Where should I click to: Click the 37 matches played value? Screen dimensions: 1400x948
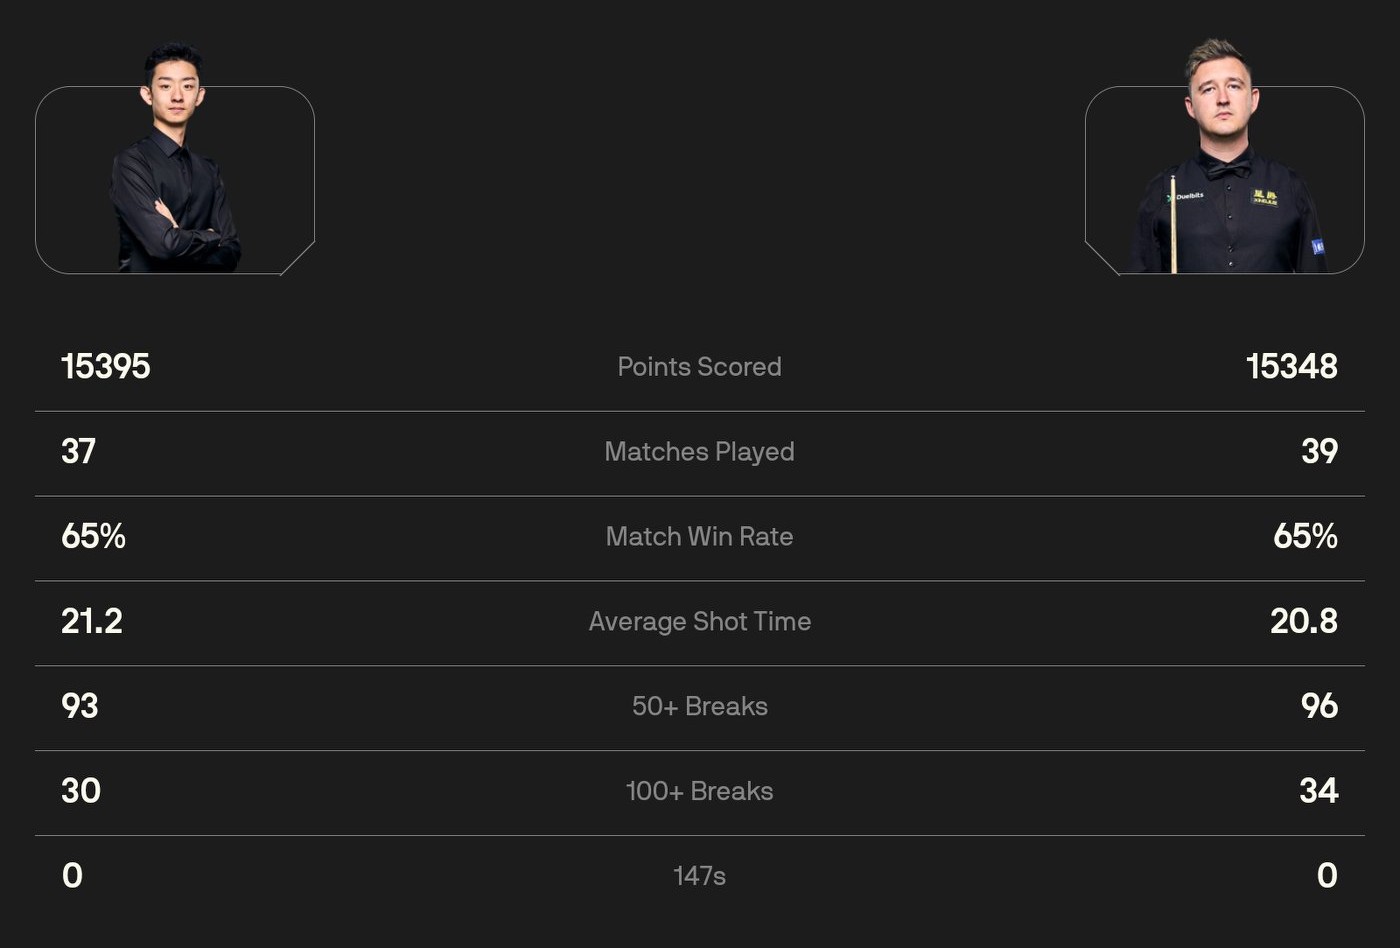tap(78, 452)
